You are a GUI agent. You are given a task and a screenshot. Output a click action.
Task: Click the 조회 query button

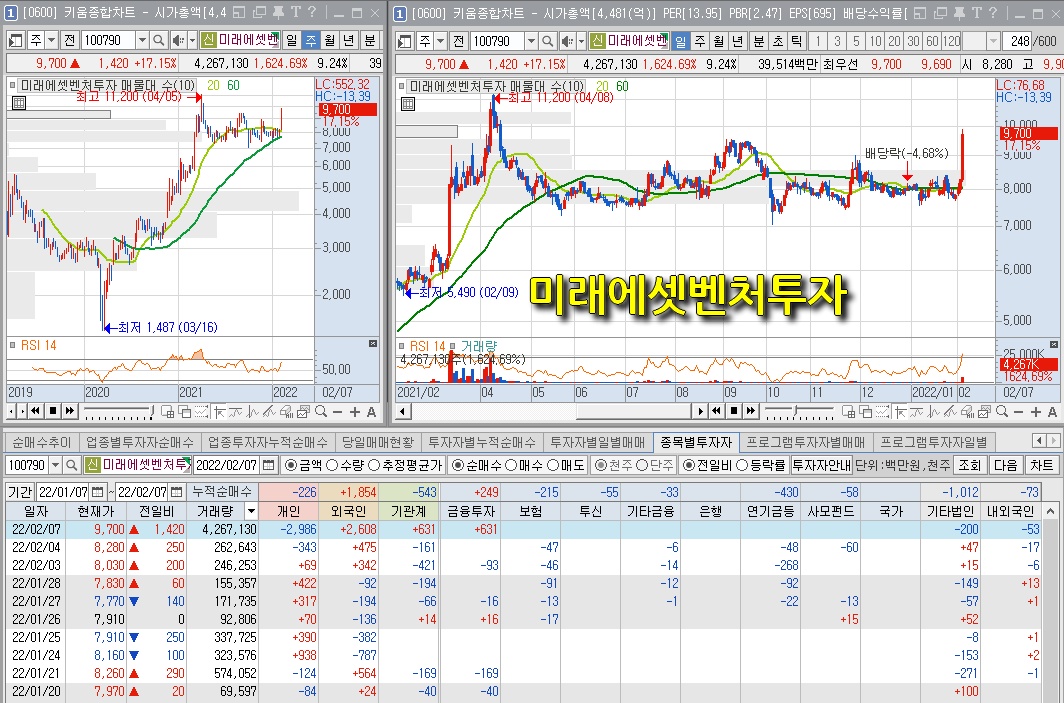[x=969, y=466]
